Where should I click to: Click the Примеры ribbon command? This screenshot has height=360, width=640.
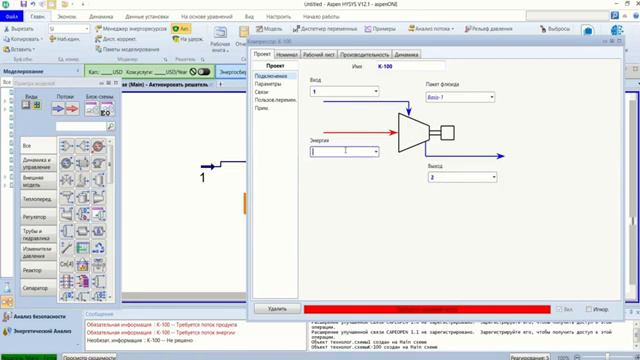tap(380, 29)
